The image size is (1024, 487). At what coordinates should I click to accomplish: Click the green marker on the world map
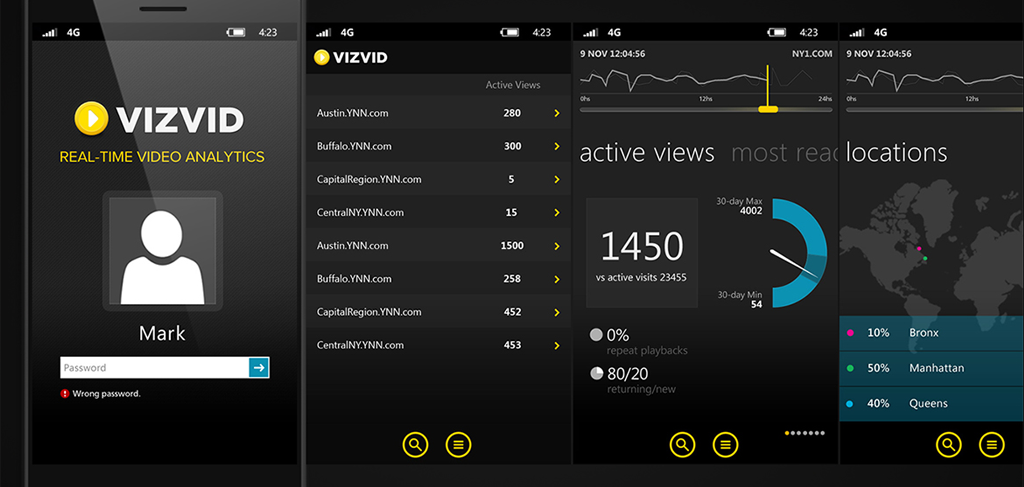click(925, 259)
